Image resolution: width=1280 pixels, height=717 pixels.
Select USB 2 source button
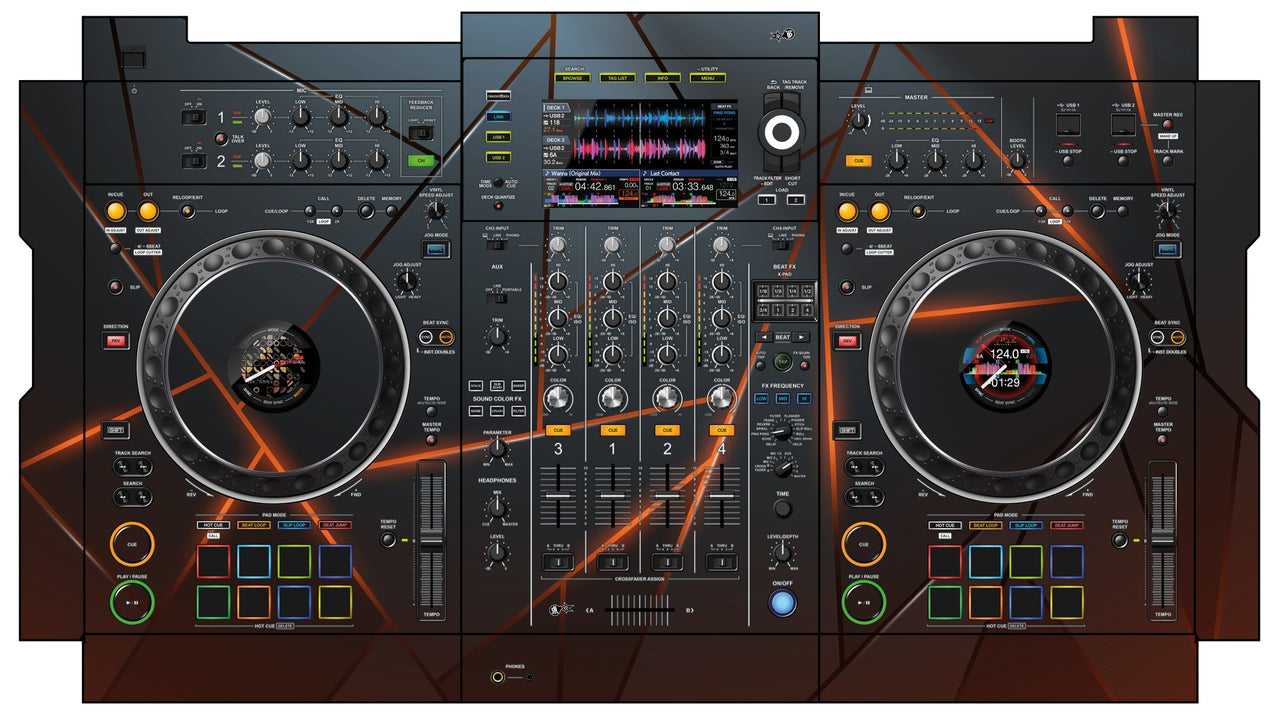(x=498, y=157)
